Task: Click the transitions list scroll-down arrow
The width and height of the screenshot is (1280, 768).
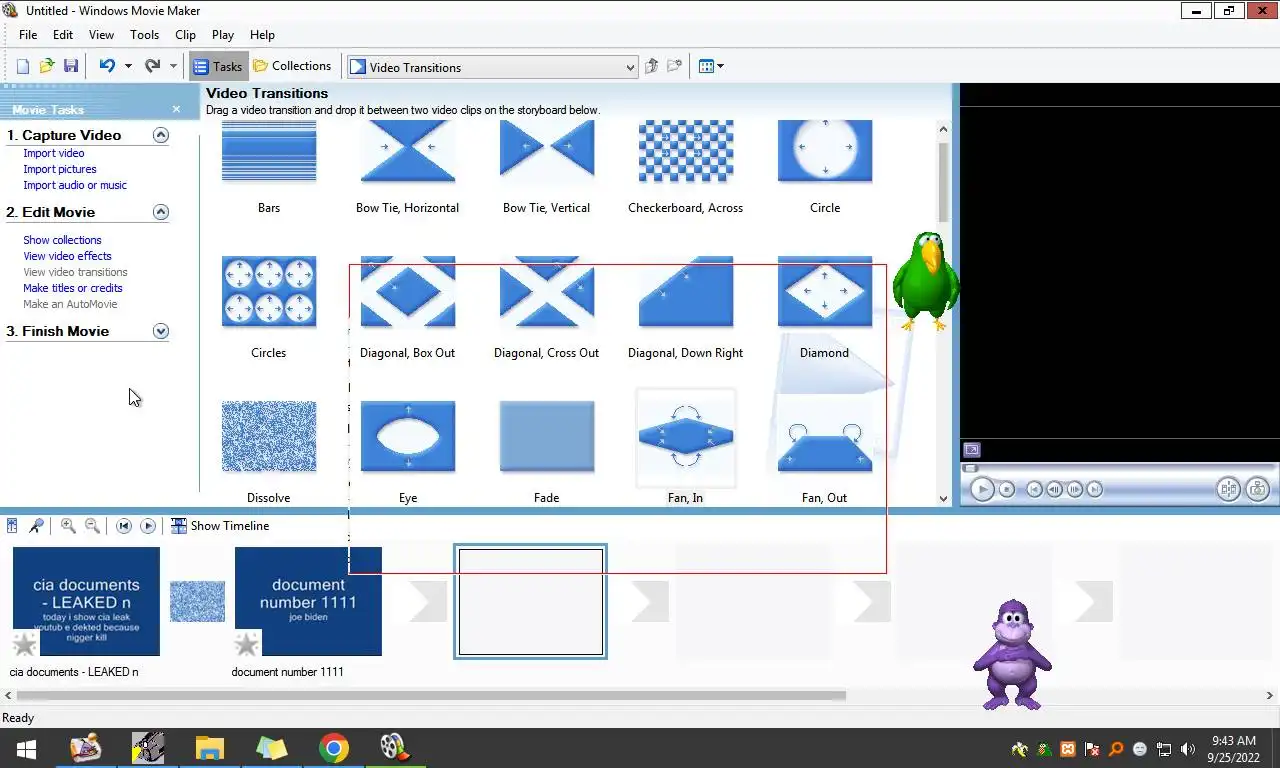Action: pos(943,498)
